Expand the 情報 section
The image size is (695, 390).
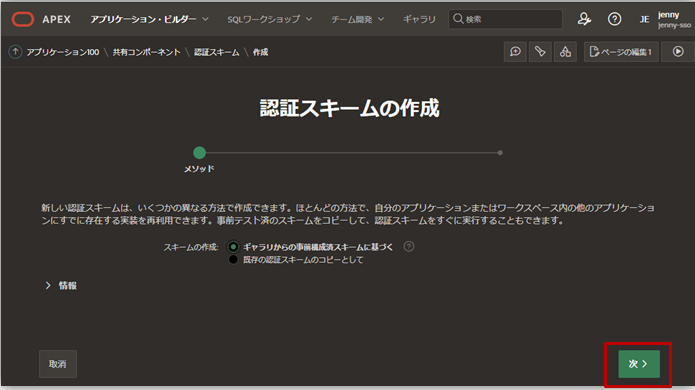[61, 285]
